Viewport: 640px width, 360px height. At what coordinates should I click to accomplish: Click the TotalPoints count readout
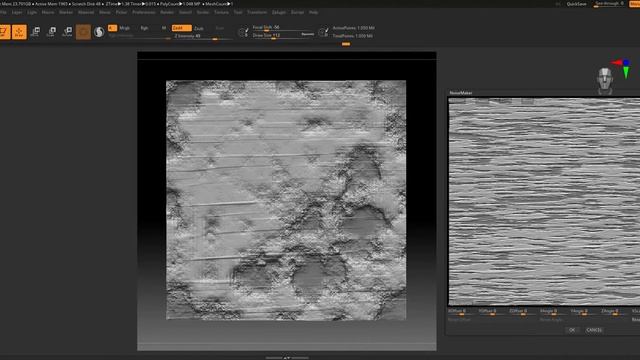352,36
